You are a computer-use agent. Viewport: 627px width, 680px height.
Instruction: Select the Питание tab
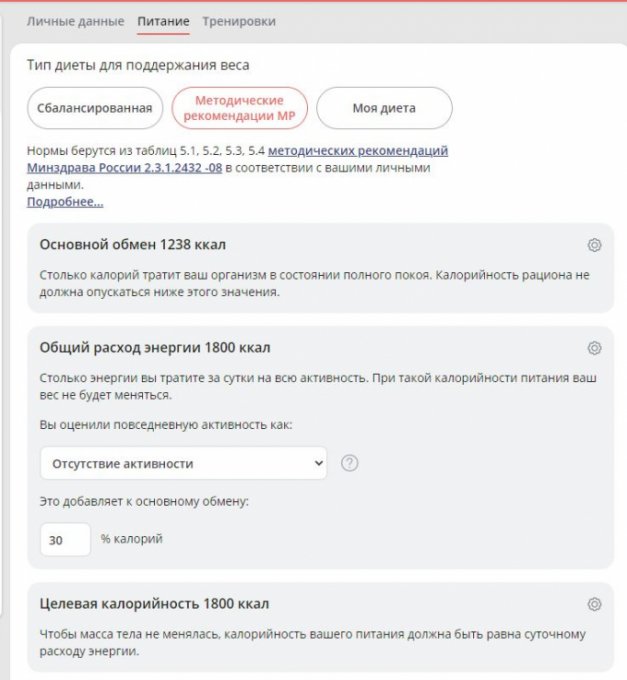point(163,21)
